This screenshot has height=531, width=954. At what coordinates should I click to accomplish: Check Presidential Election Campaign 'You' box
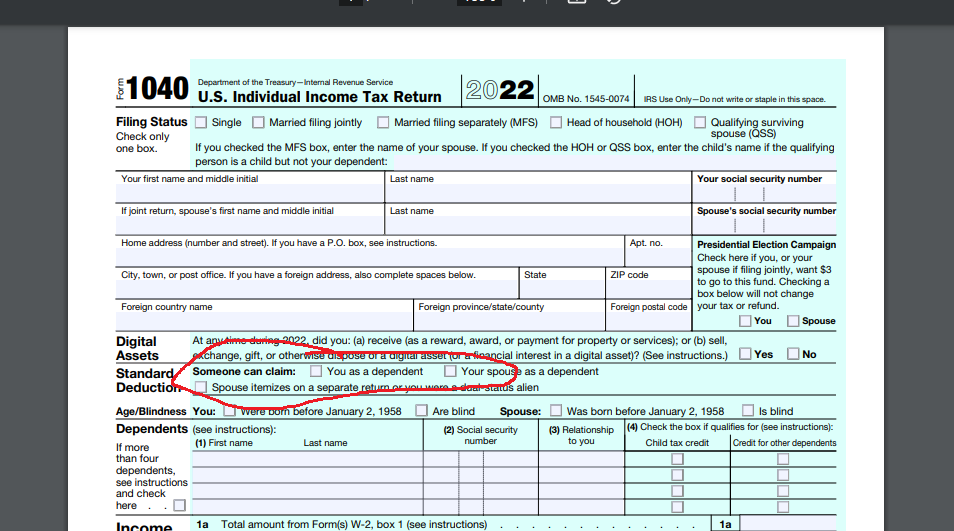coord(745,321)
